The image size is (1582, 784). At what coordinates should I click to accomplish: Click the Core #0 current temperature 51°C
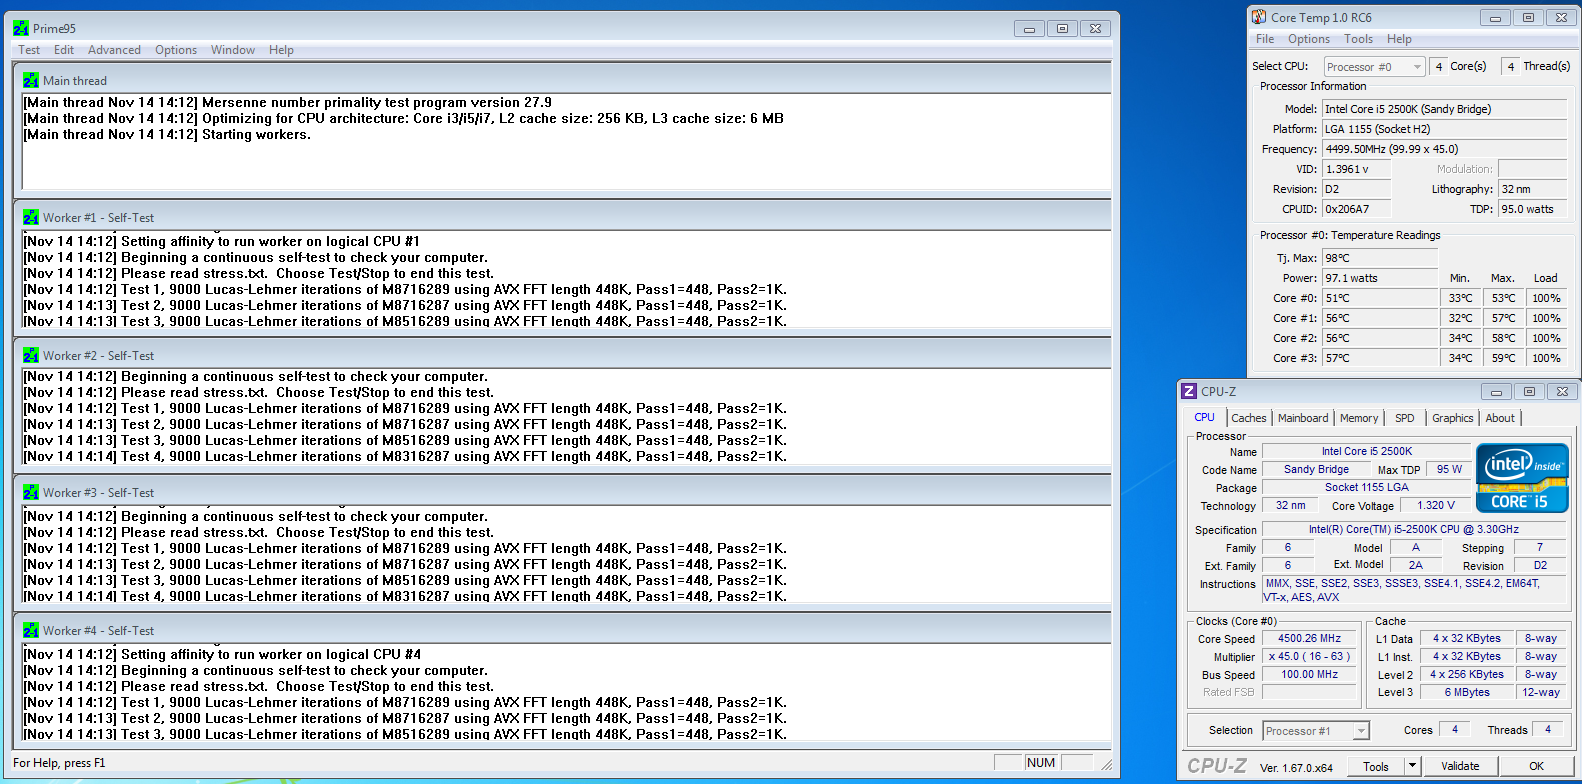tap(1380, 298)
